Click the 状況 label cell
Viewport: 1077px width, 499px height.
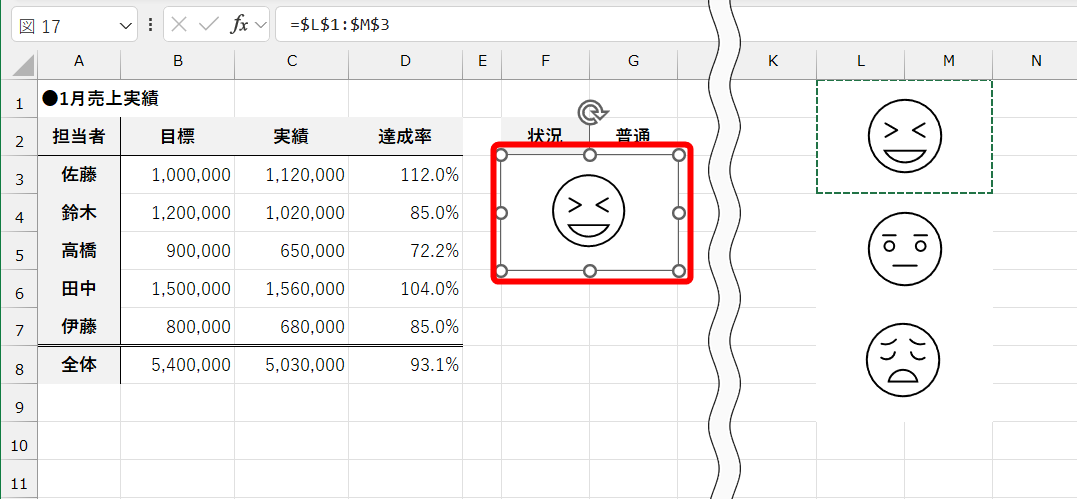coord(545,135)
